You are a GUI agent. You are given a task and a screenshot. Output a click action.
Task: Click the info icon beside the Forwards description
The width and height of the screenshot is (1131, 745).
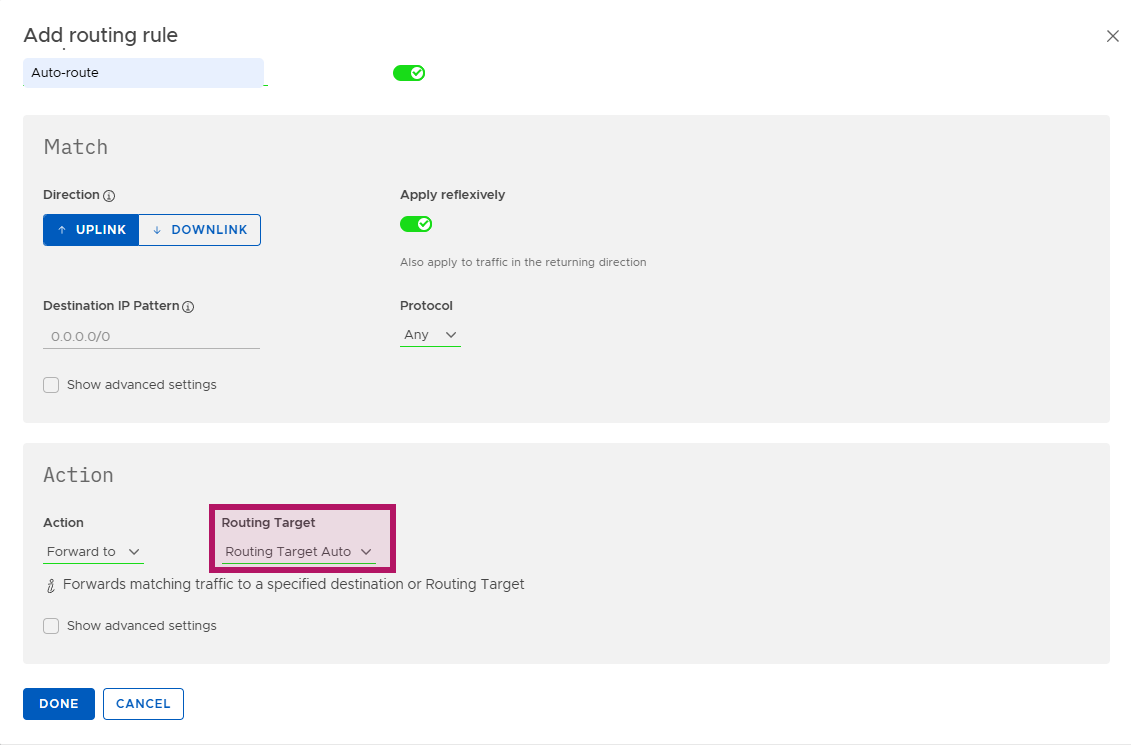click(50, 586)
